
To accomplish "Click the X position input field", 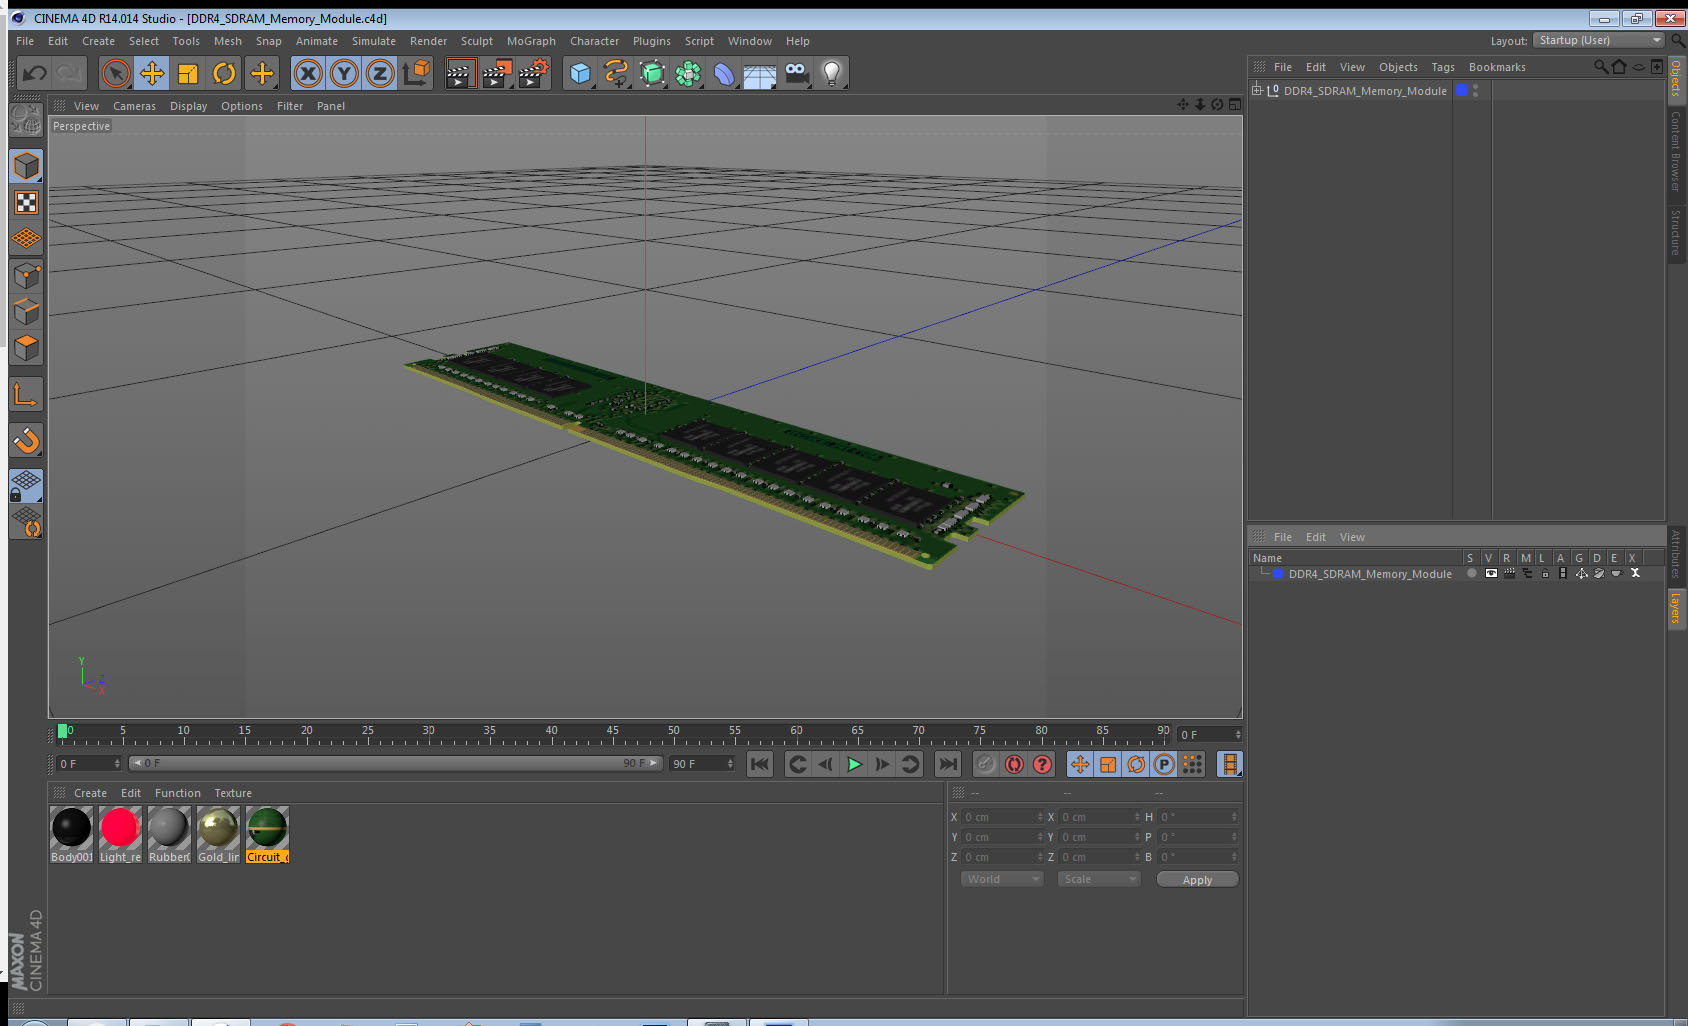I will coord(1002,817).
